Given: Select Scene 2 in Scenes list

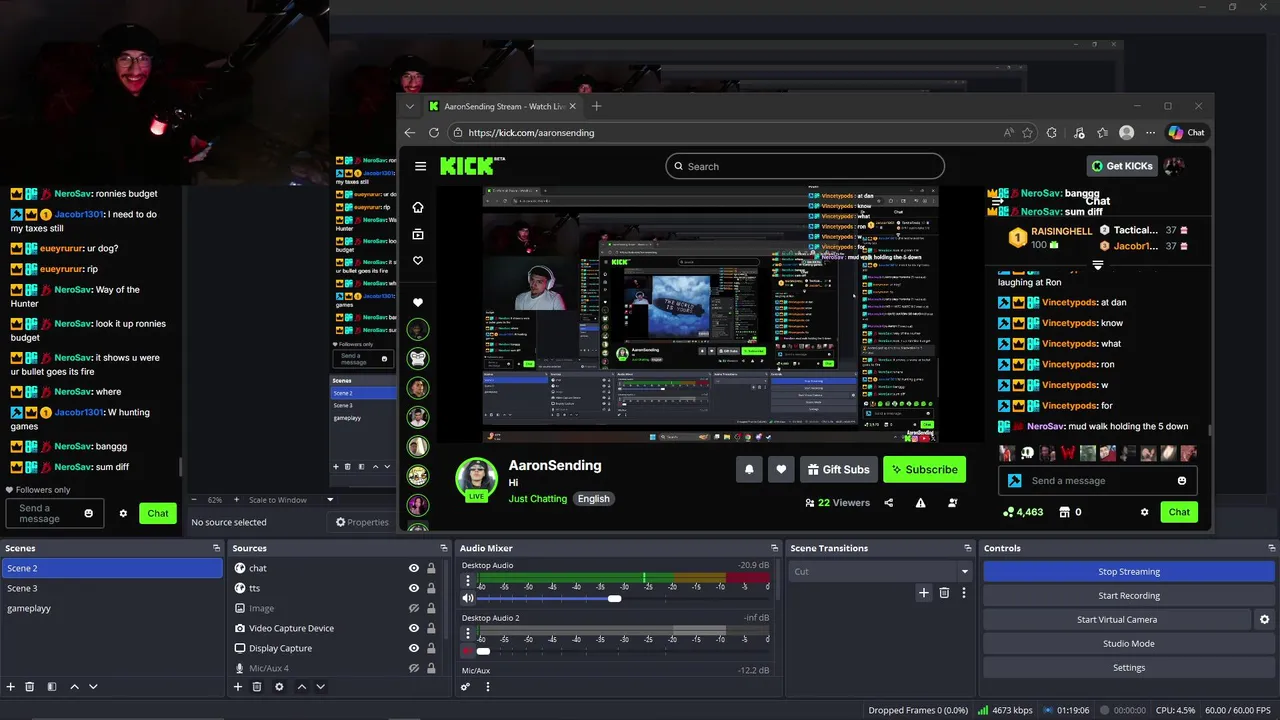Looking at the screenshot, I should click(x=112, y=568).
